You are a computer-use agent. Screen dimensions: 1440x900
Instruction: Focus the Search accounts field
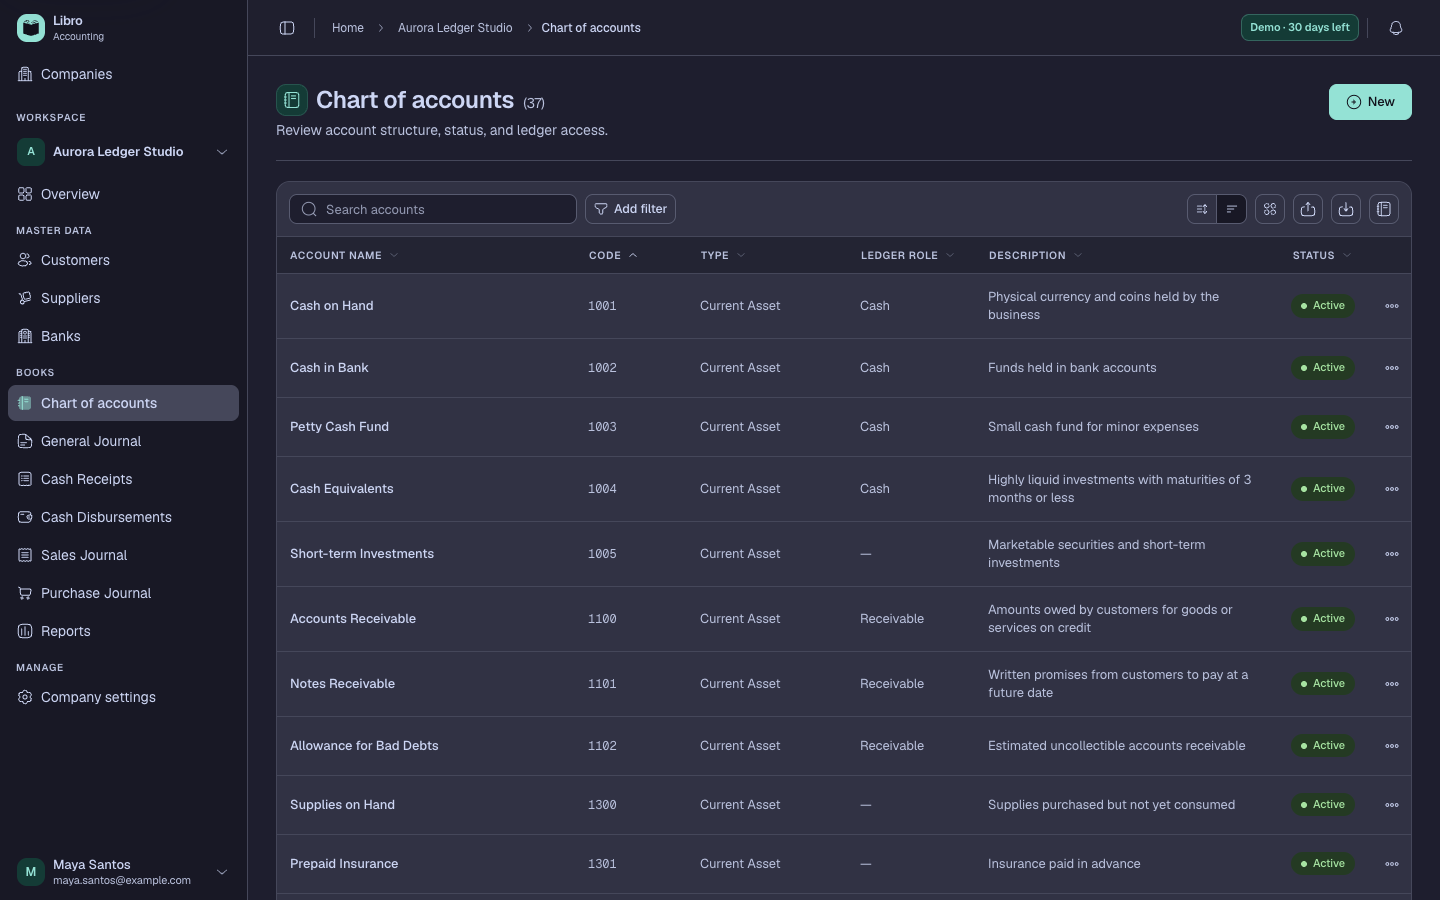point(433,209)
